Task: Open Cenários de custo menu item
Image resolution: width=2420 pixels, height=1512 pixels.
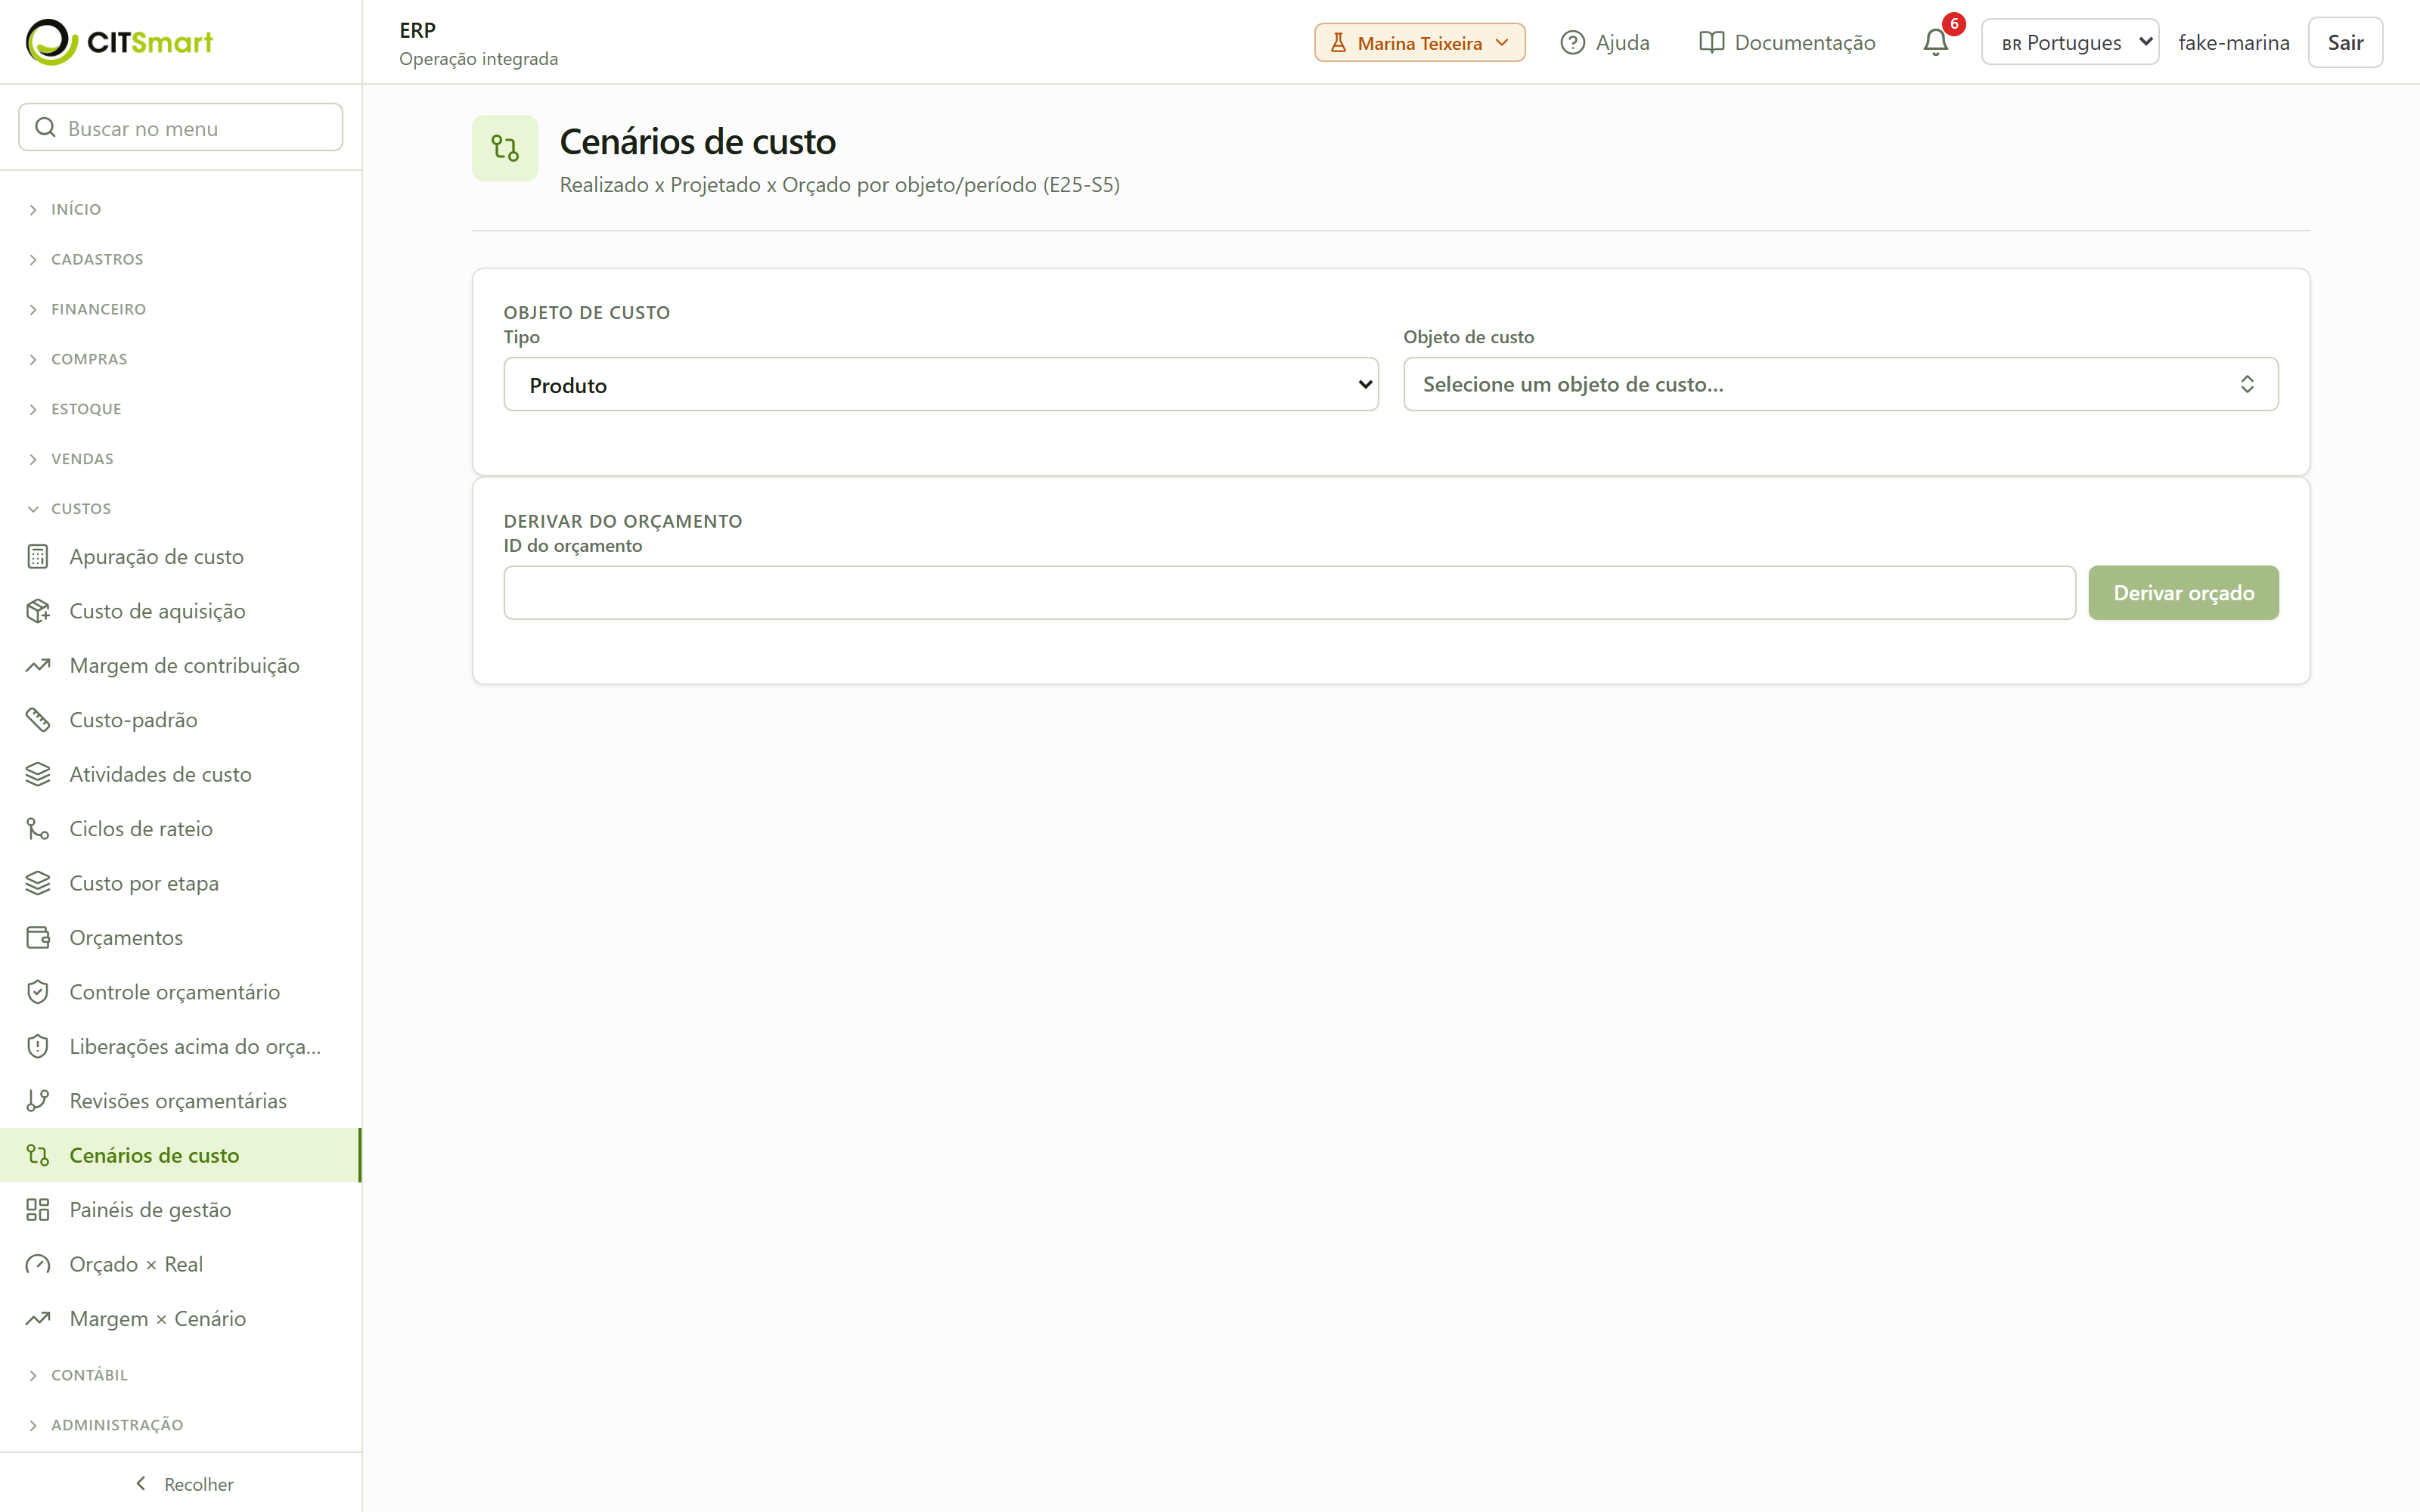Action: pyautogui.click(x=181, y=1155)
